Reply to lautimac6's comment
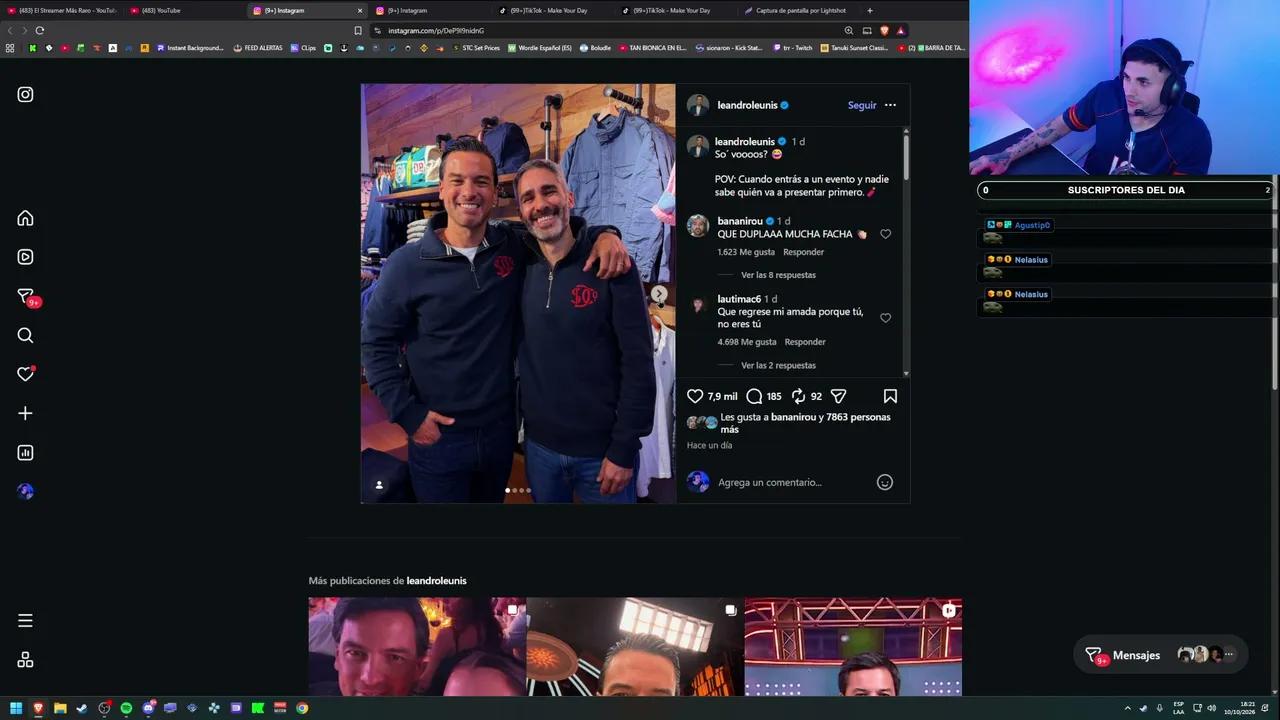This screenshot has width=1280, height=720. pyautogui.click(x=805, y=342)
